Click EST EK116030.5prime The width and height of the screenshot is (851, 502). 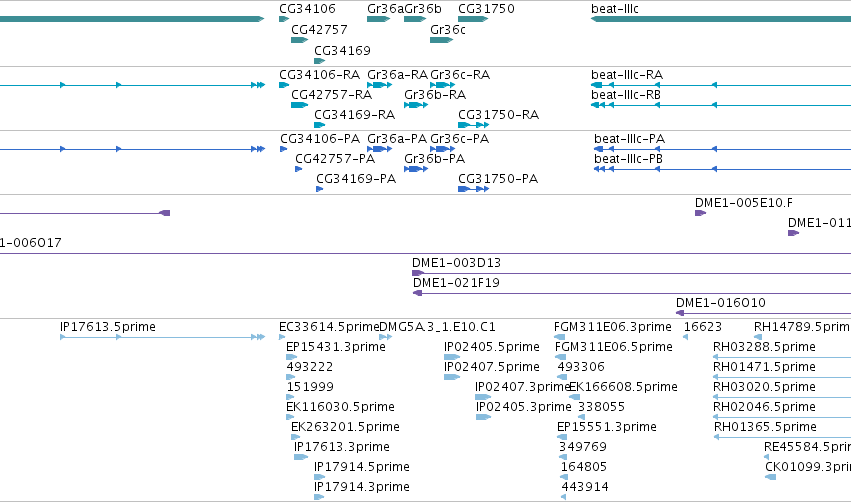pyautogui.click(x=340, y=406)
